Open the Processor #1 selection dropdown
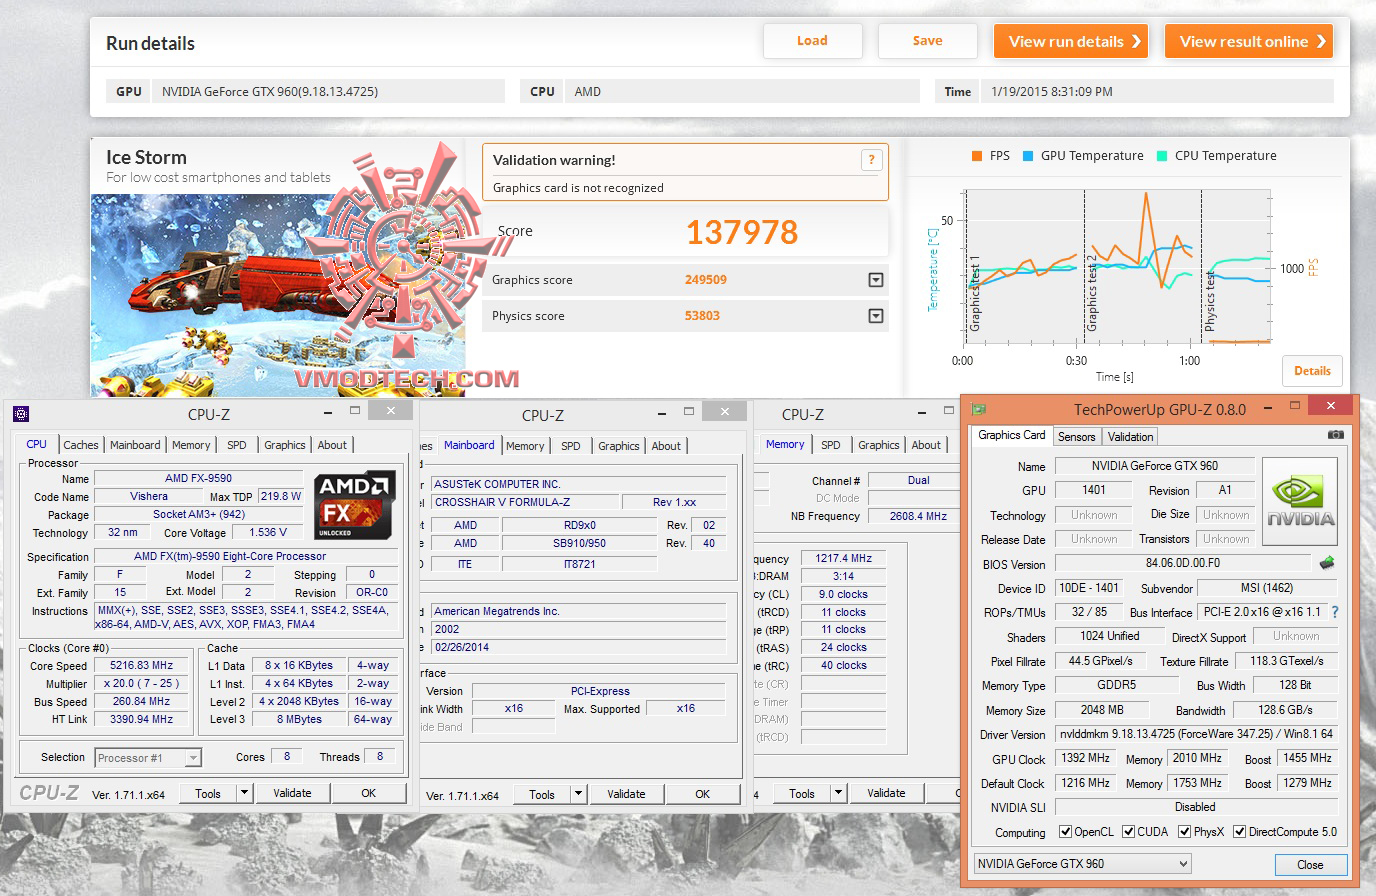The height and width of the screenshot is (896, 1376). (193, 758)
